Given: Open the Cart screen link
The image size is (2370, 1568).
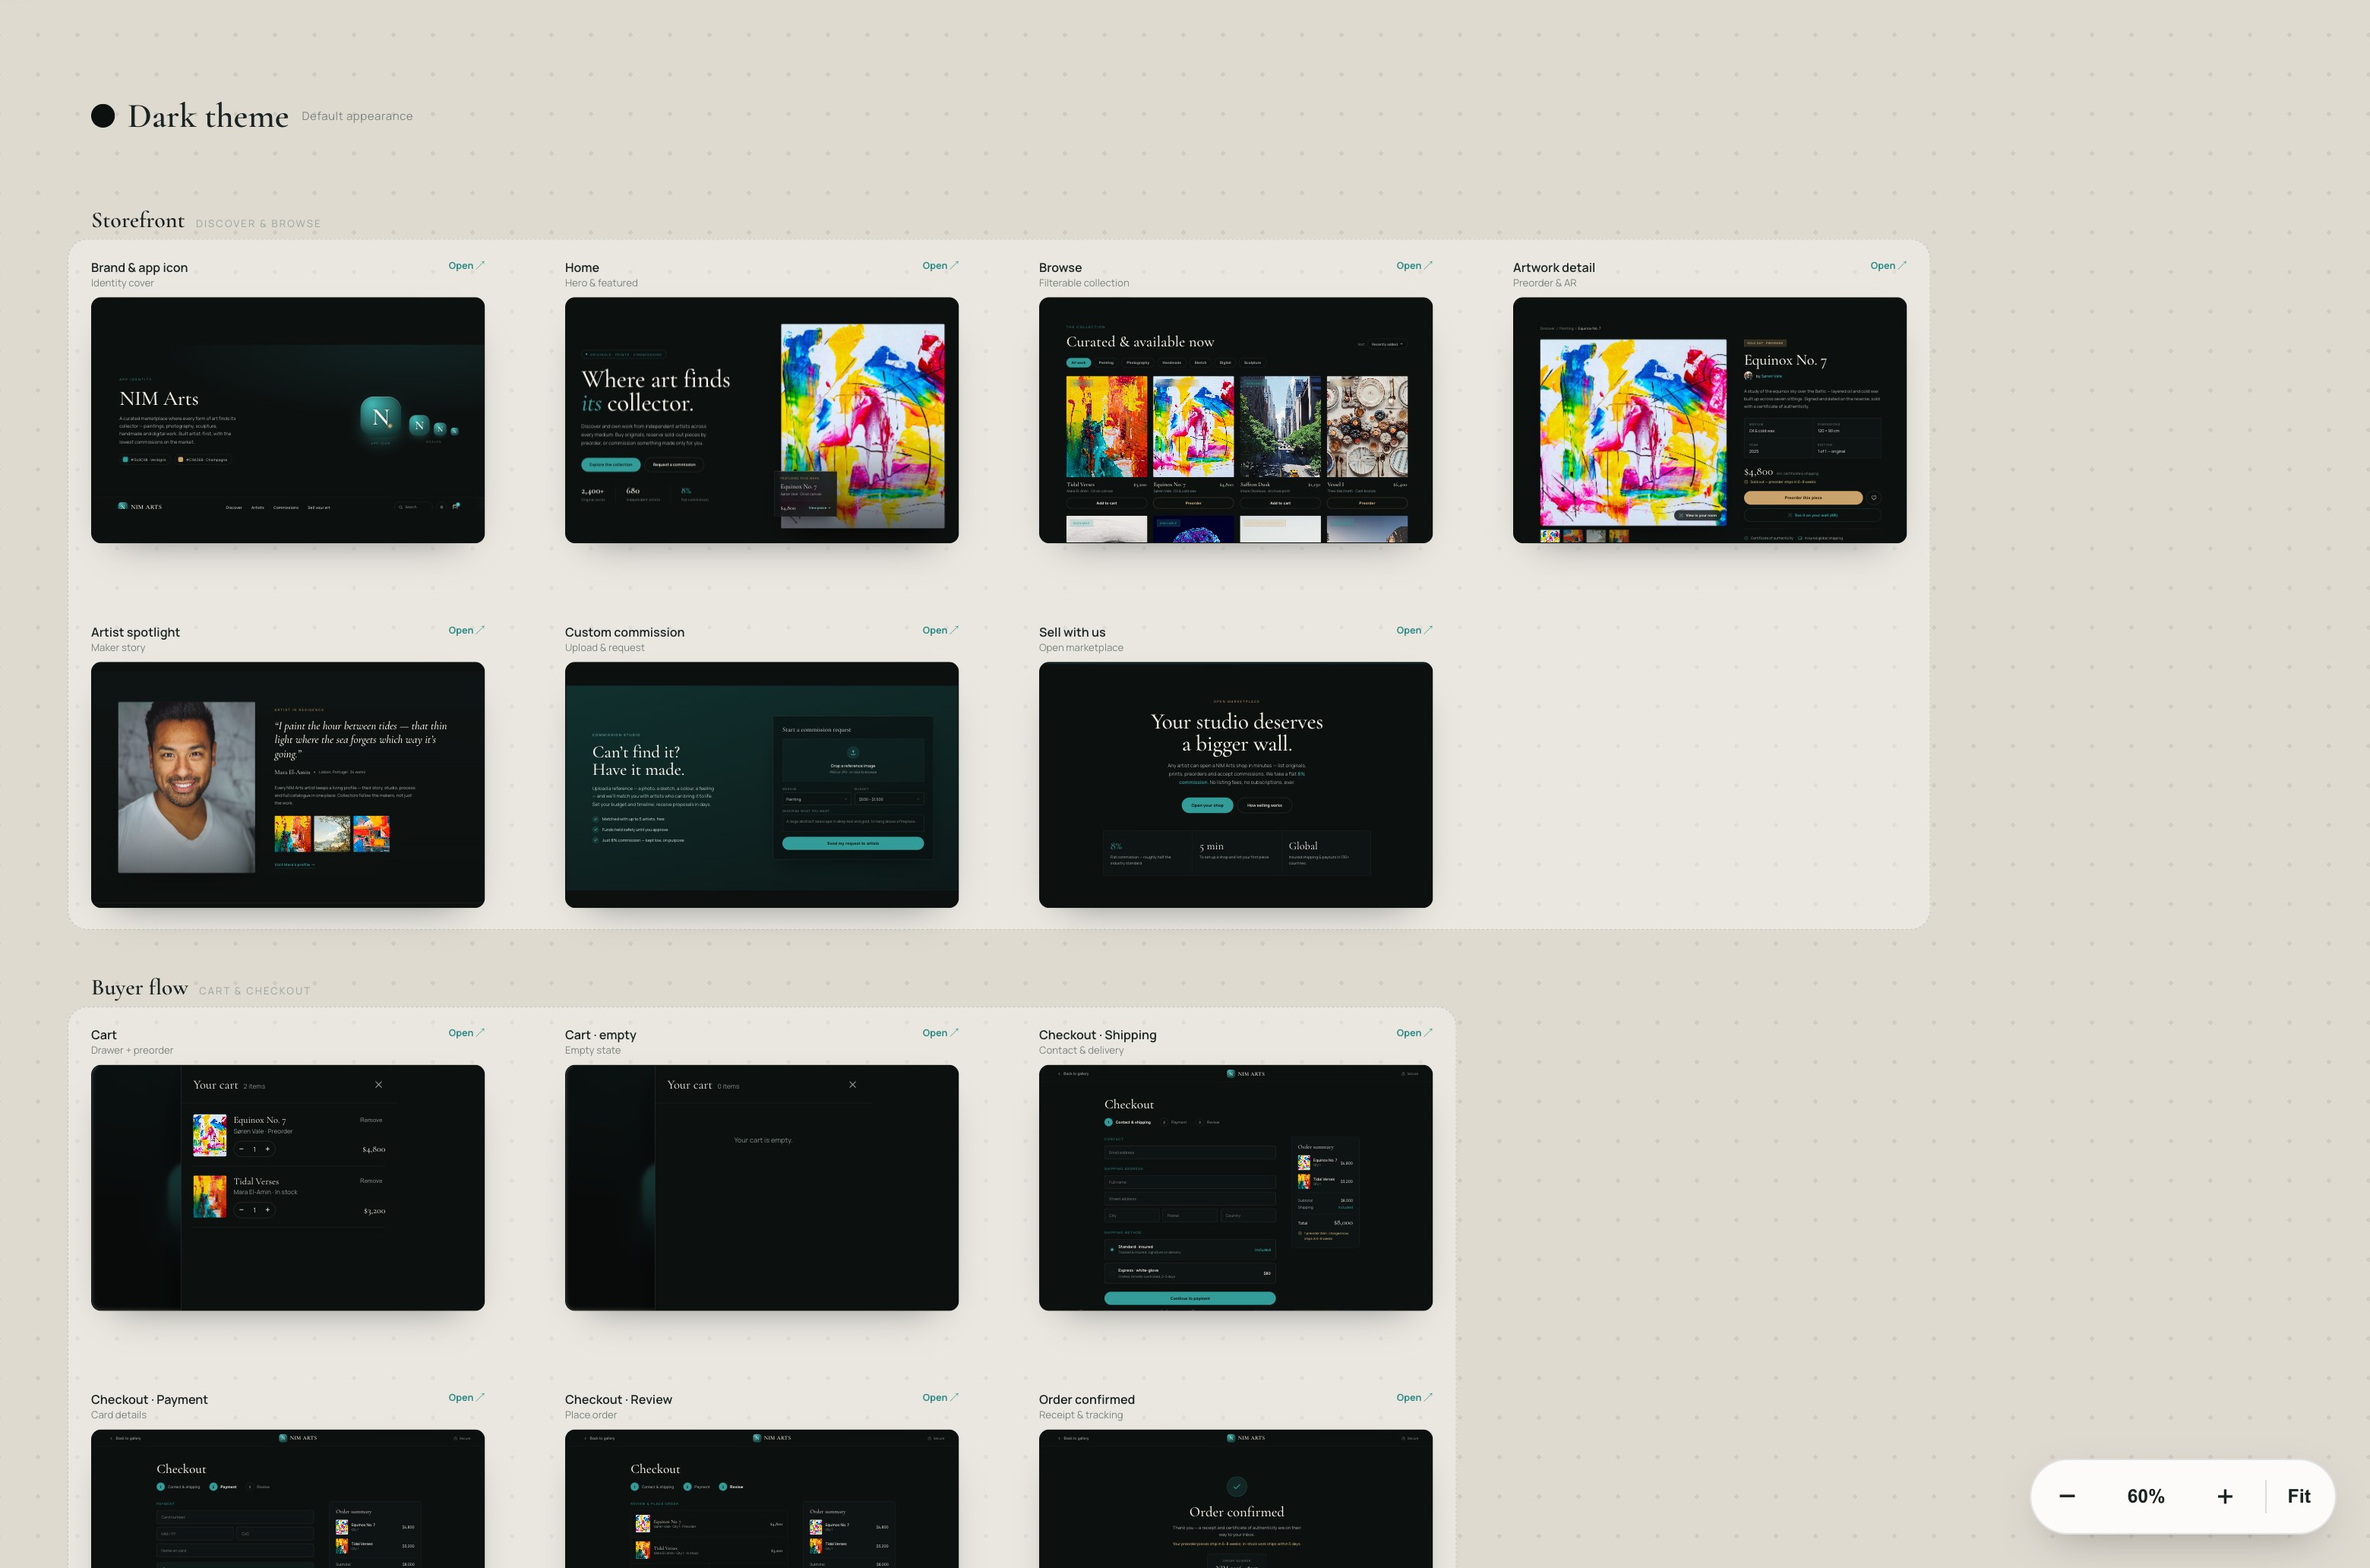Looking at the screenshot, I should (x=466, y=1033).
